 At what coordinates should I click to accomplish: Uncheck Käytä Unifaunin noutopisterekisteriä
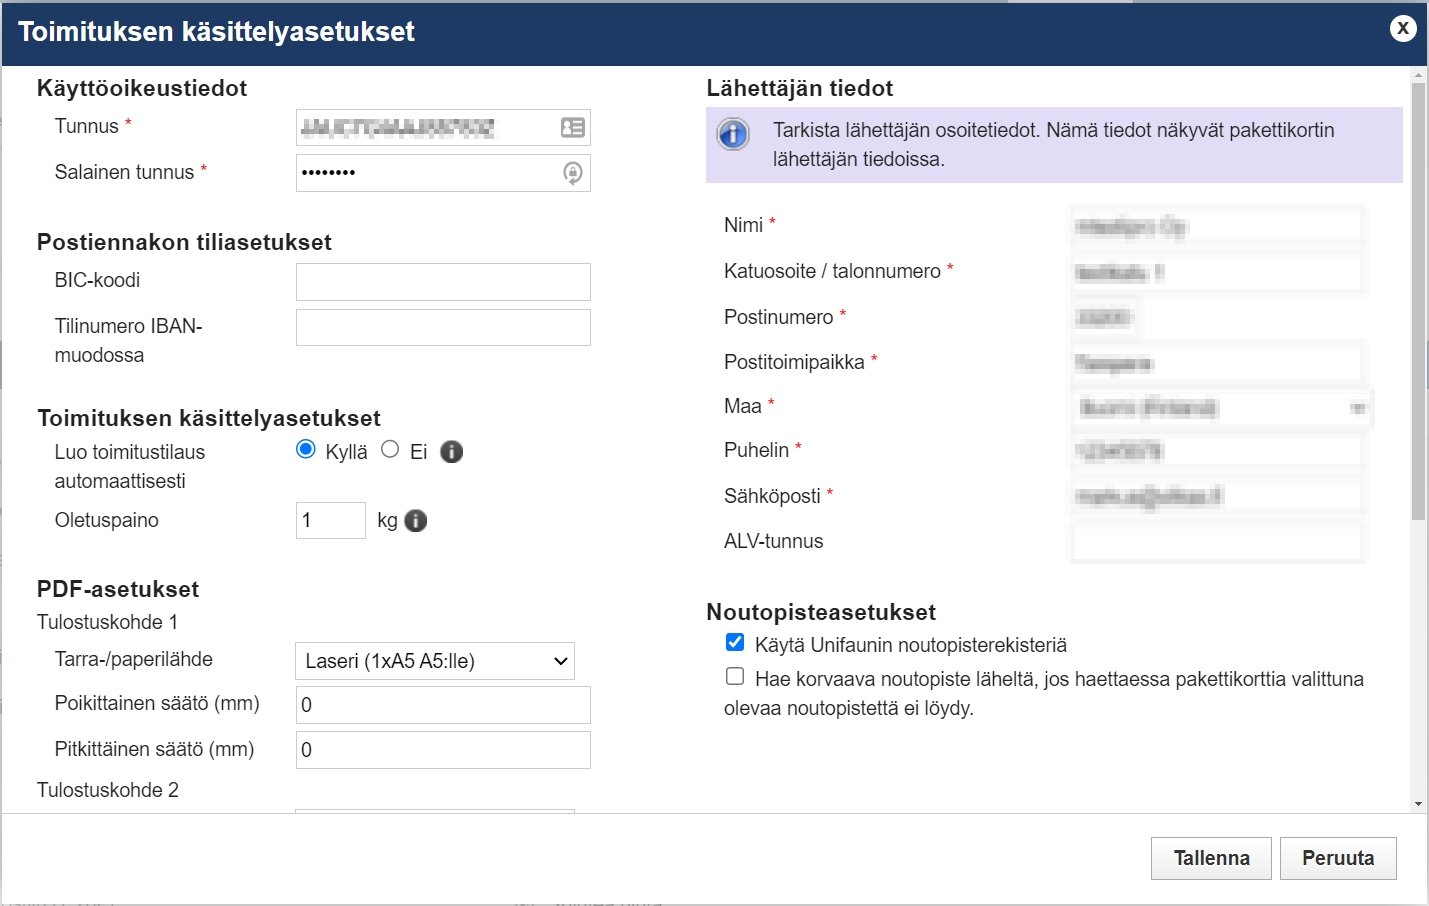(x=735, y=642)
